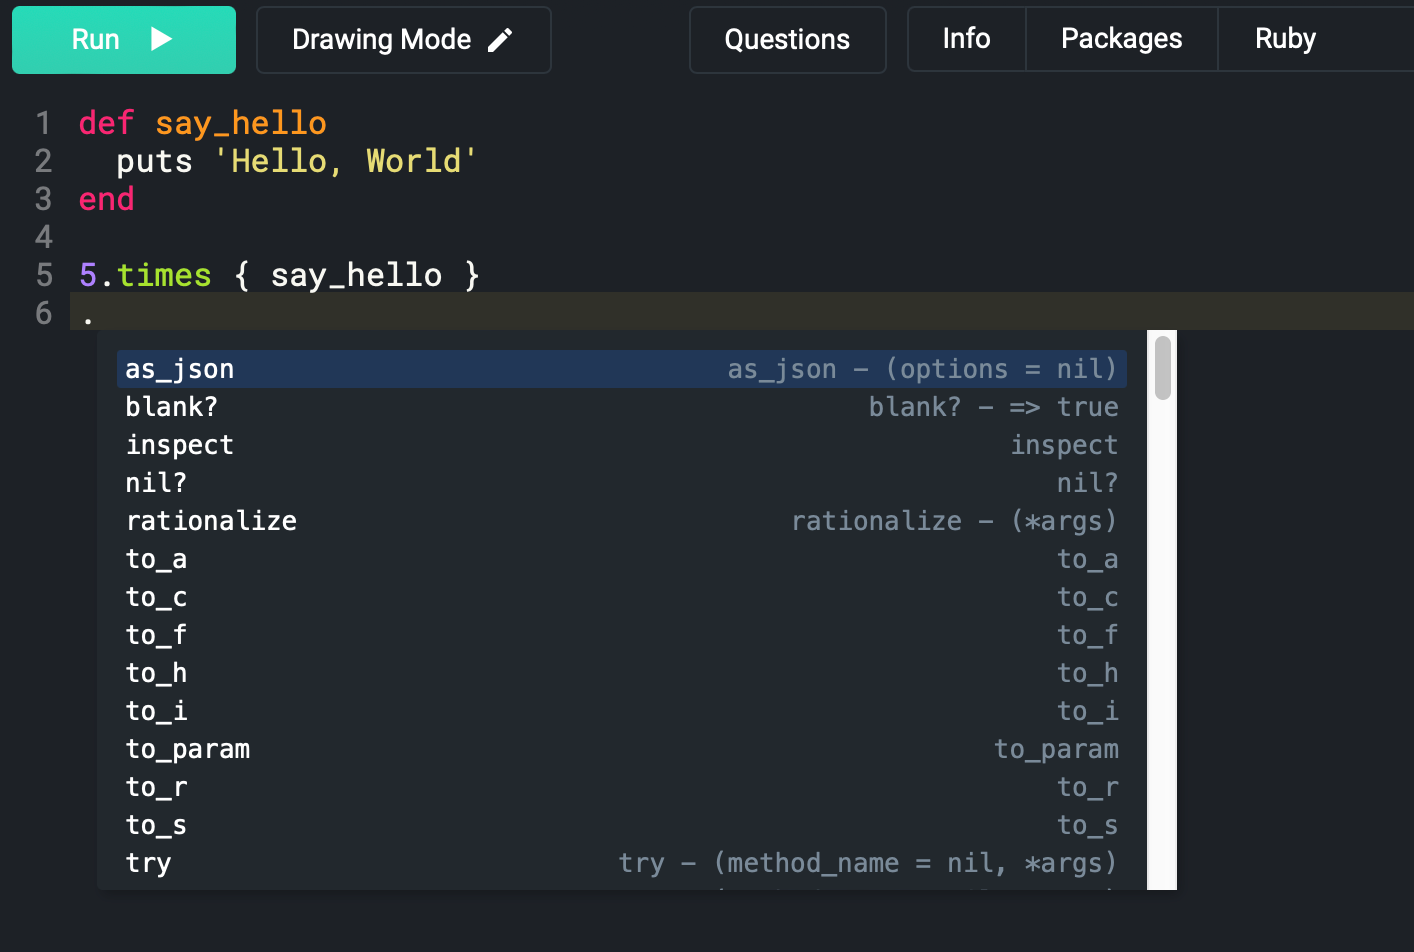
Task: Open the Info tab
Action: click(x=966, y=39)
